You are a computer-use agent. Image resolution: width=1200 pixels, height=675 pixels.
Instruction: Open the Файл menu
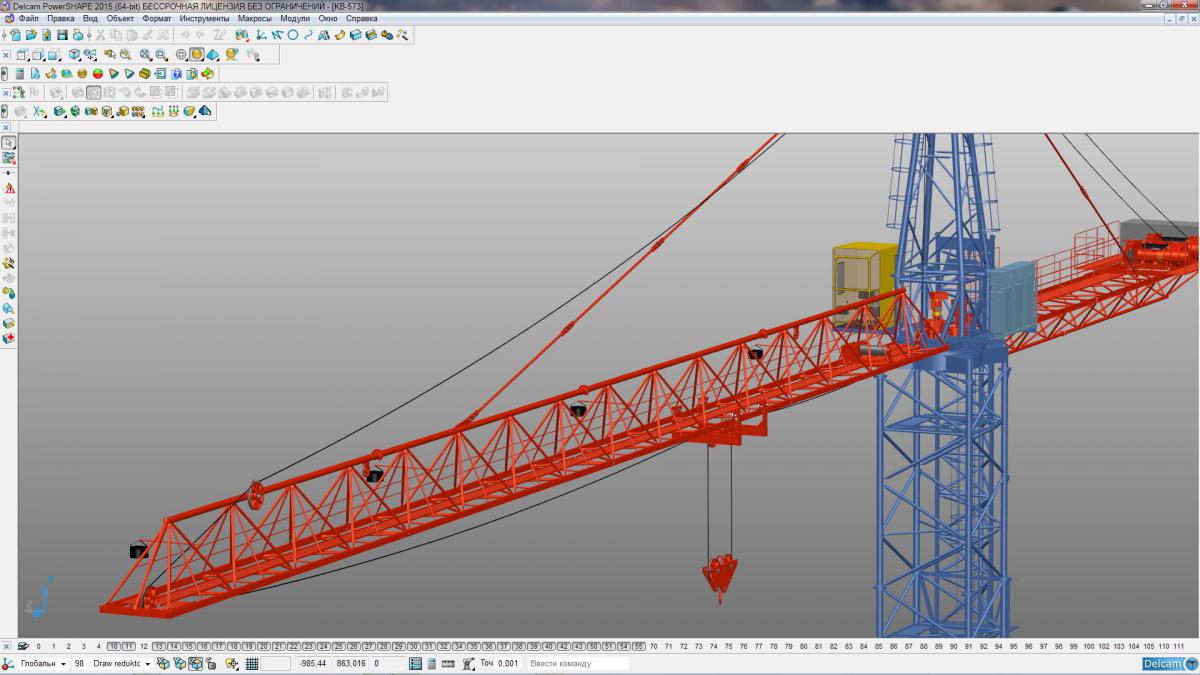pyautogui.click(x=28, y=18)
